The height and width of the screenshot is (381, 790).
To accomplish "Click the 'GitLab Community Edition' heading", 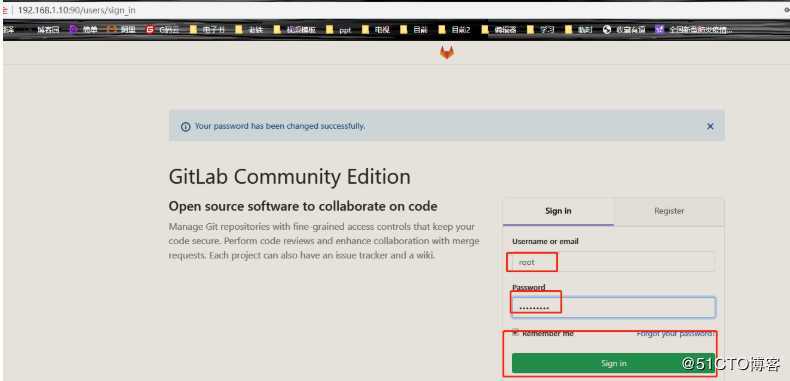I will click(x=290, y=177).
